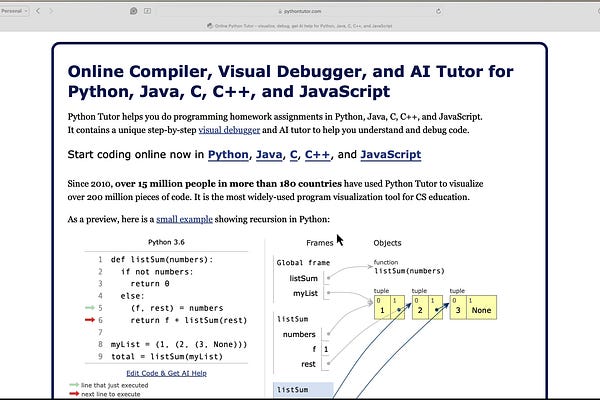Click the green arrow legend icon
Image resolution: width=600 pixels, height=400 pixels.
tap(74, 385)
